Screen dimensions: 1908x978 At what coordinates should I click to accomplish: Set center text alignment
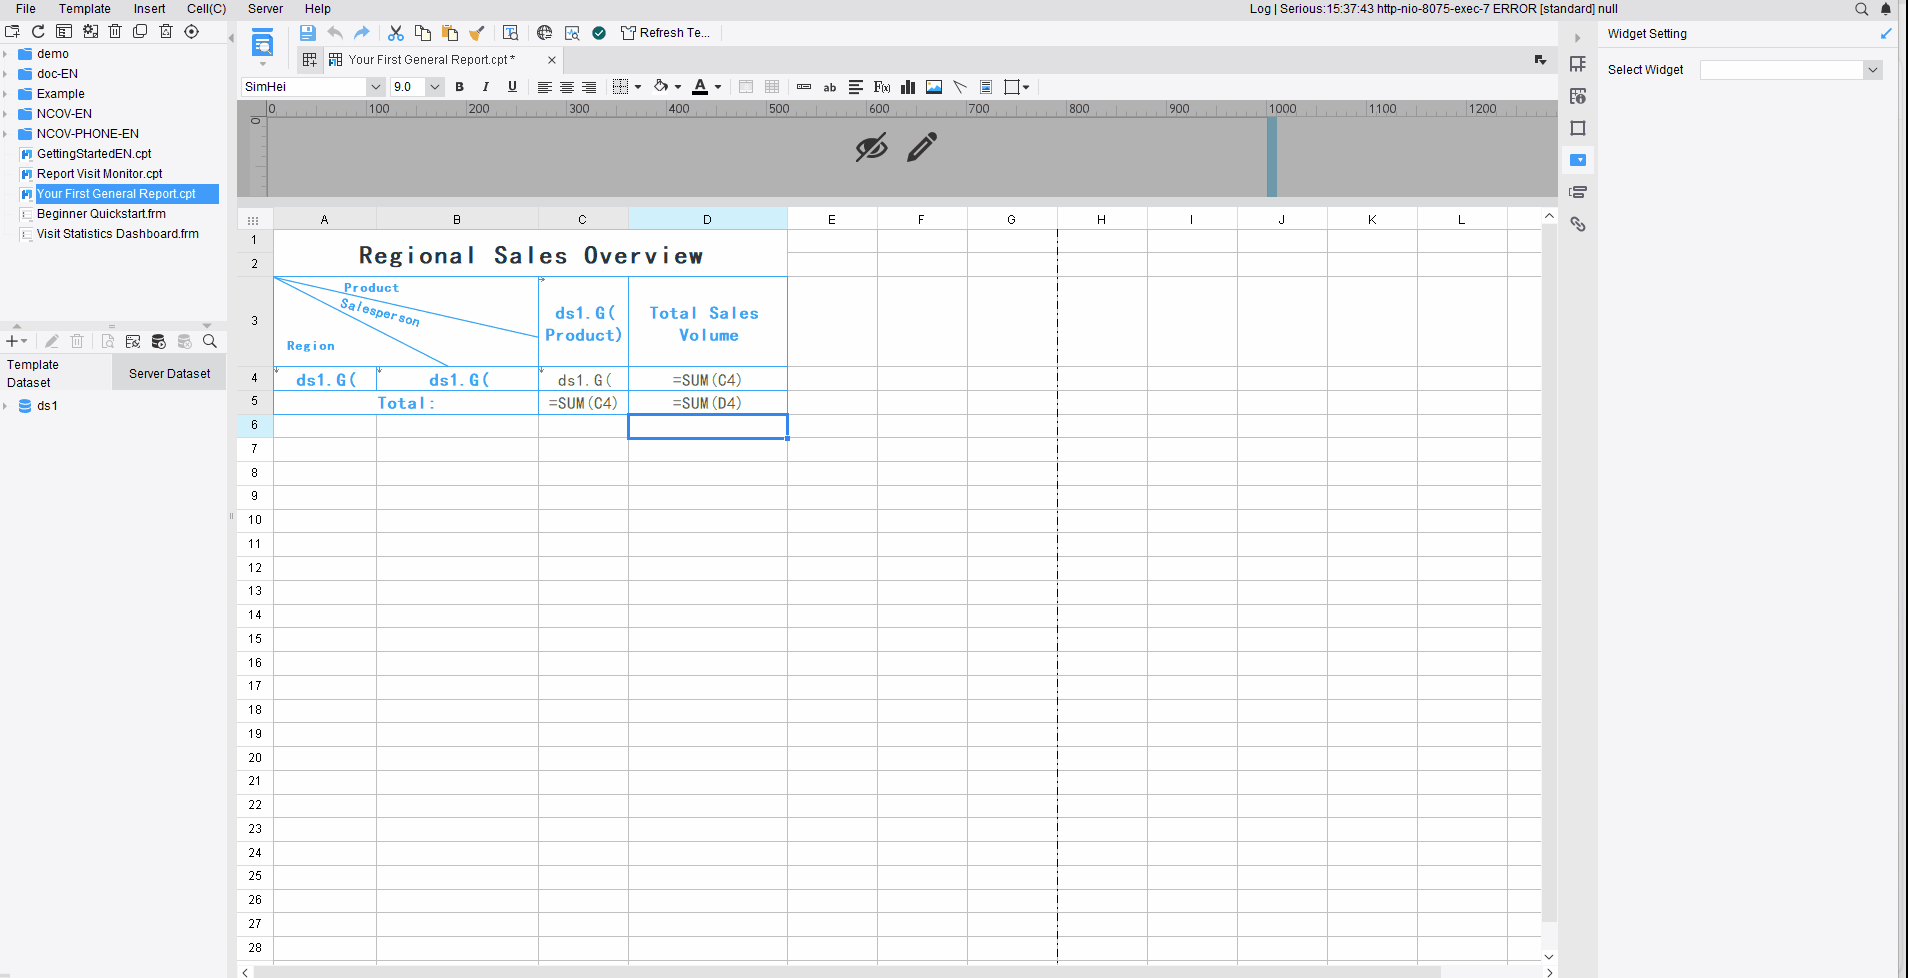567,87
